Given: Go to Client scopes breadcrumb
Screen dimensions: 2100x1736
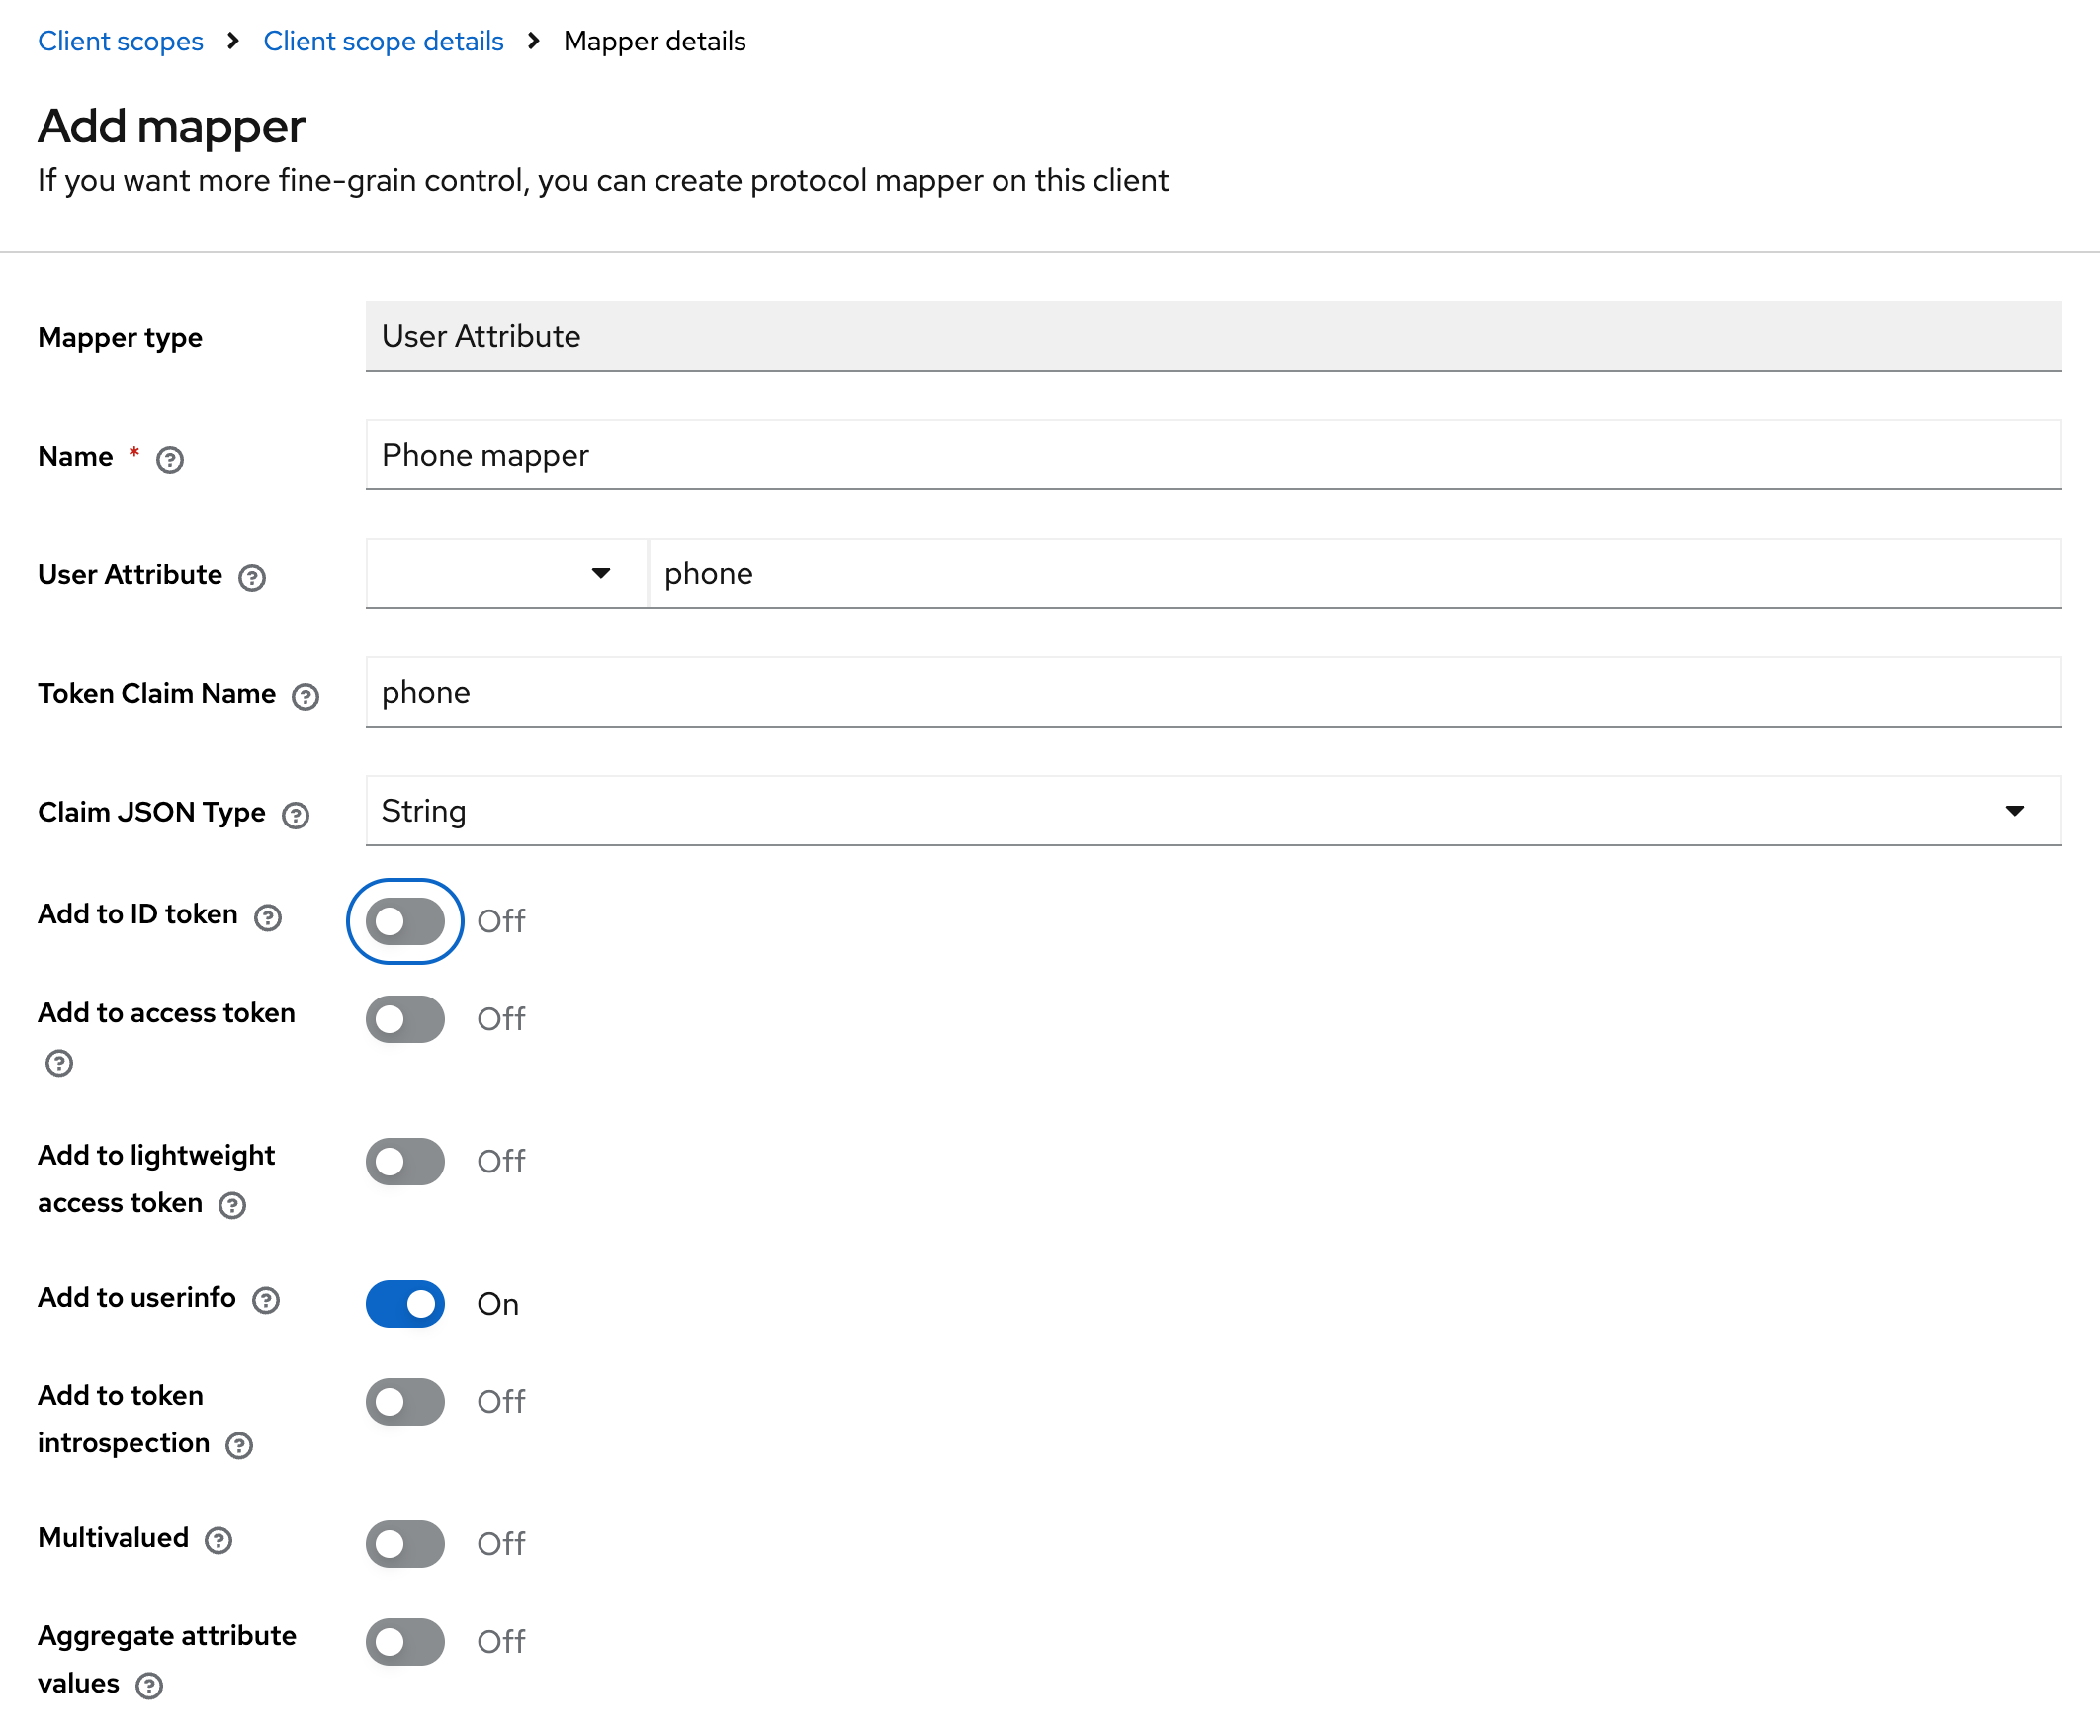Looking at the screenshot, I should (x=120, y=41).
